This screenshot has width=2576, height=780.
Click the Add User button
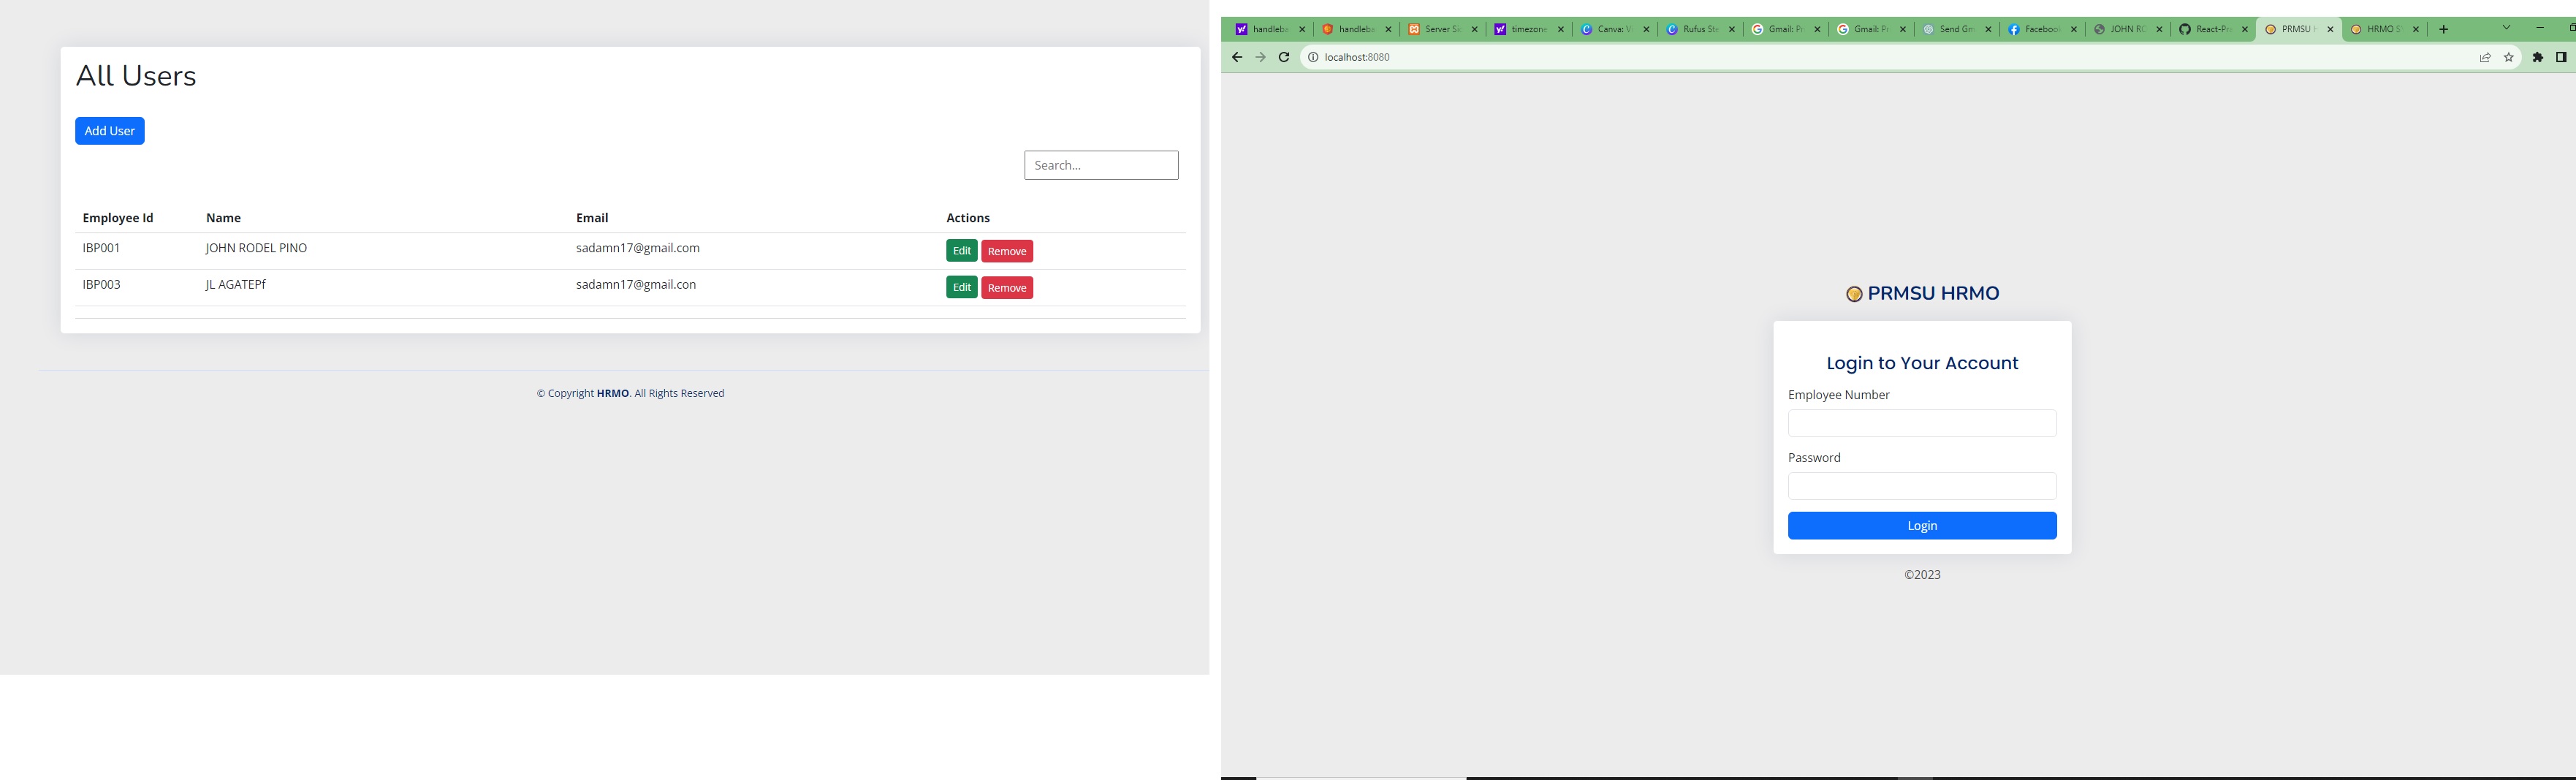pos(110,131)
